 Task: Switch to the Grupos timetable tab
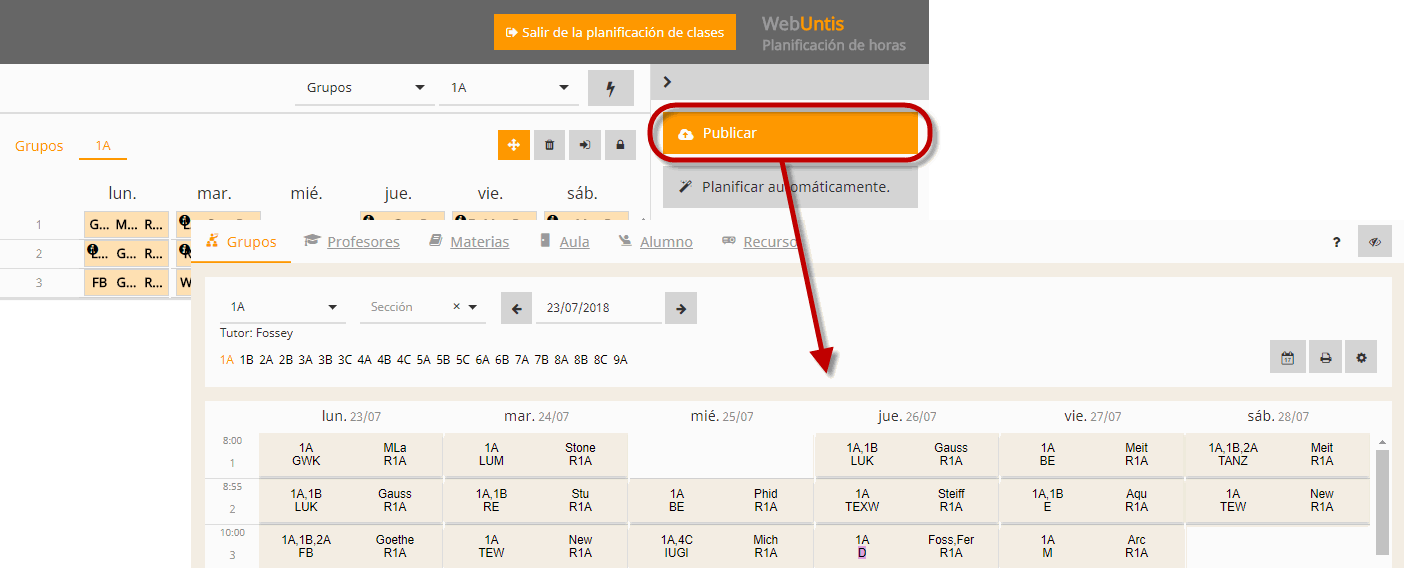click(241, 242)
